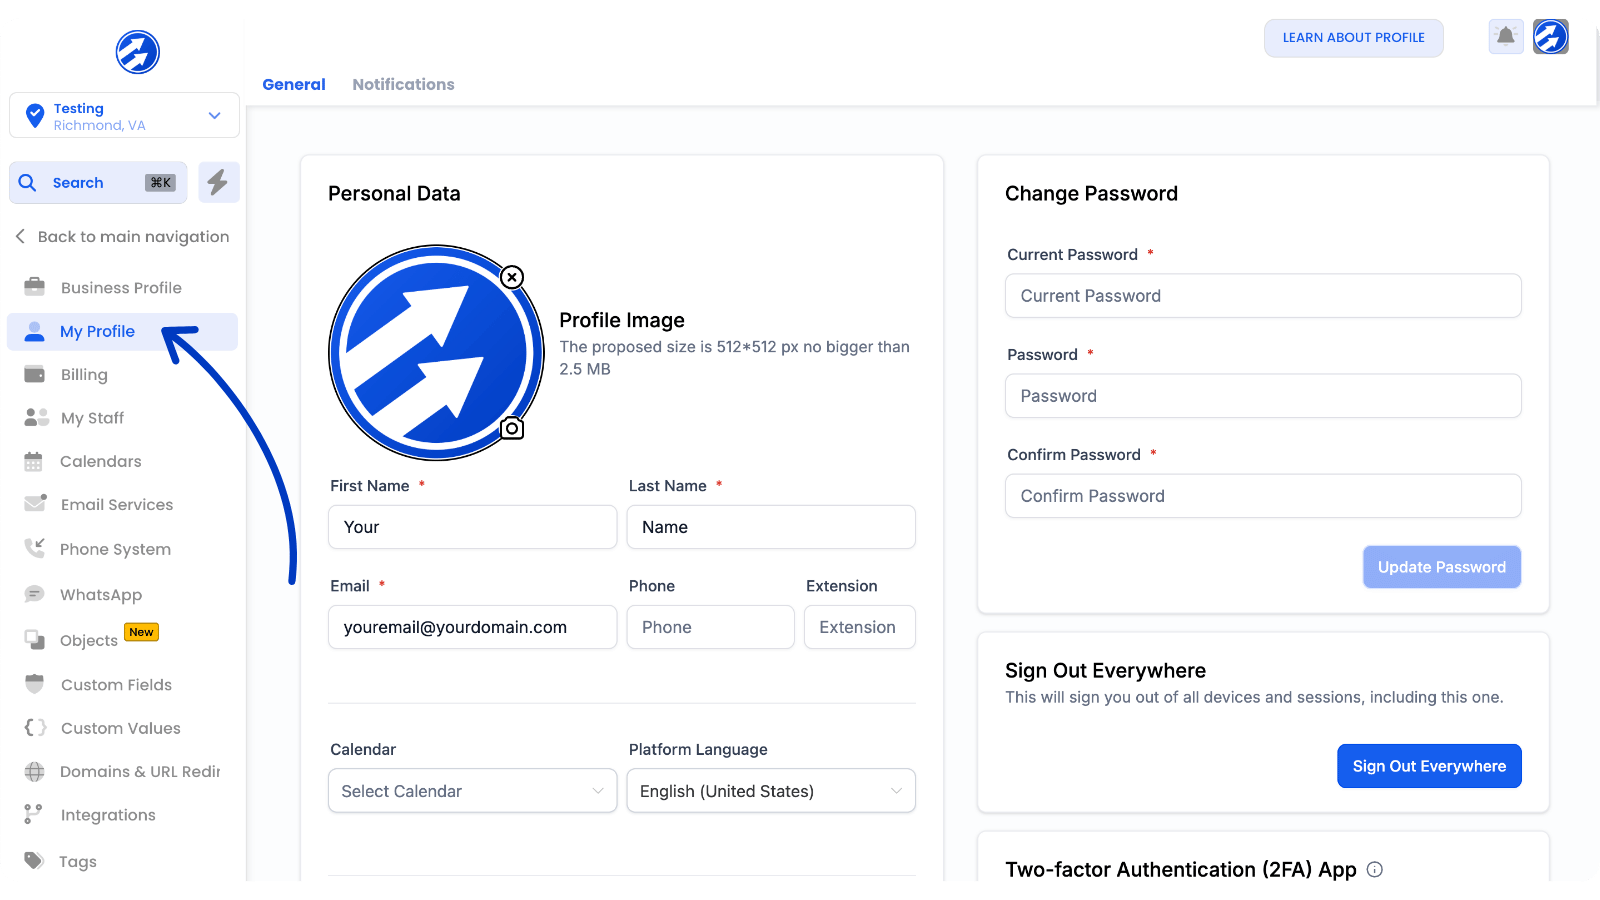Image resolution: width=1600 pixels, height=900 pixels.
Task: Click the Current Password field
Action: pyautogui.click(x=1263, y=296)
